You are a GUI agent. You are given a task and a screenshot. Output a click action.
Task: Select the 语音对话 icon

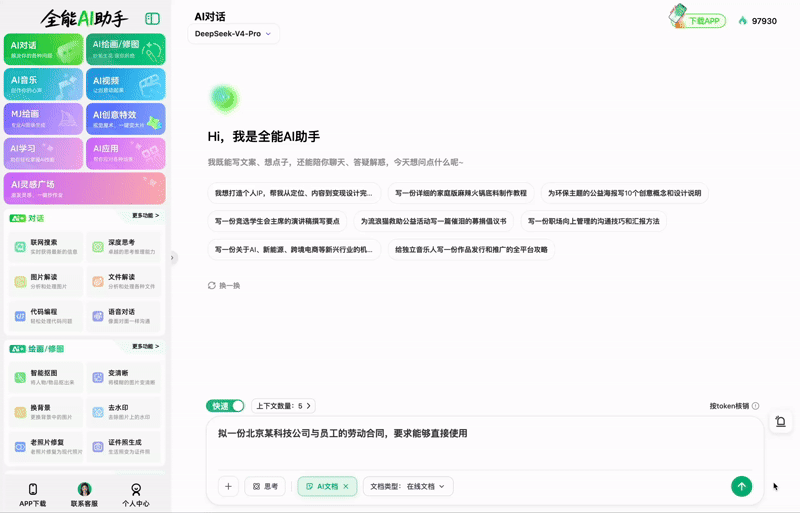(98, 316)
